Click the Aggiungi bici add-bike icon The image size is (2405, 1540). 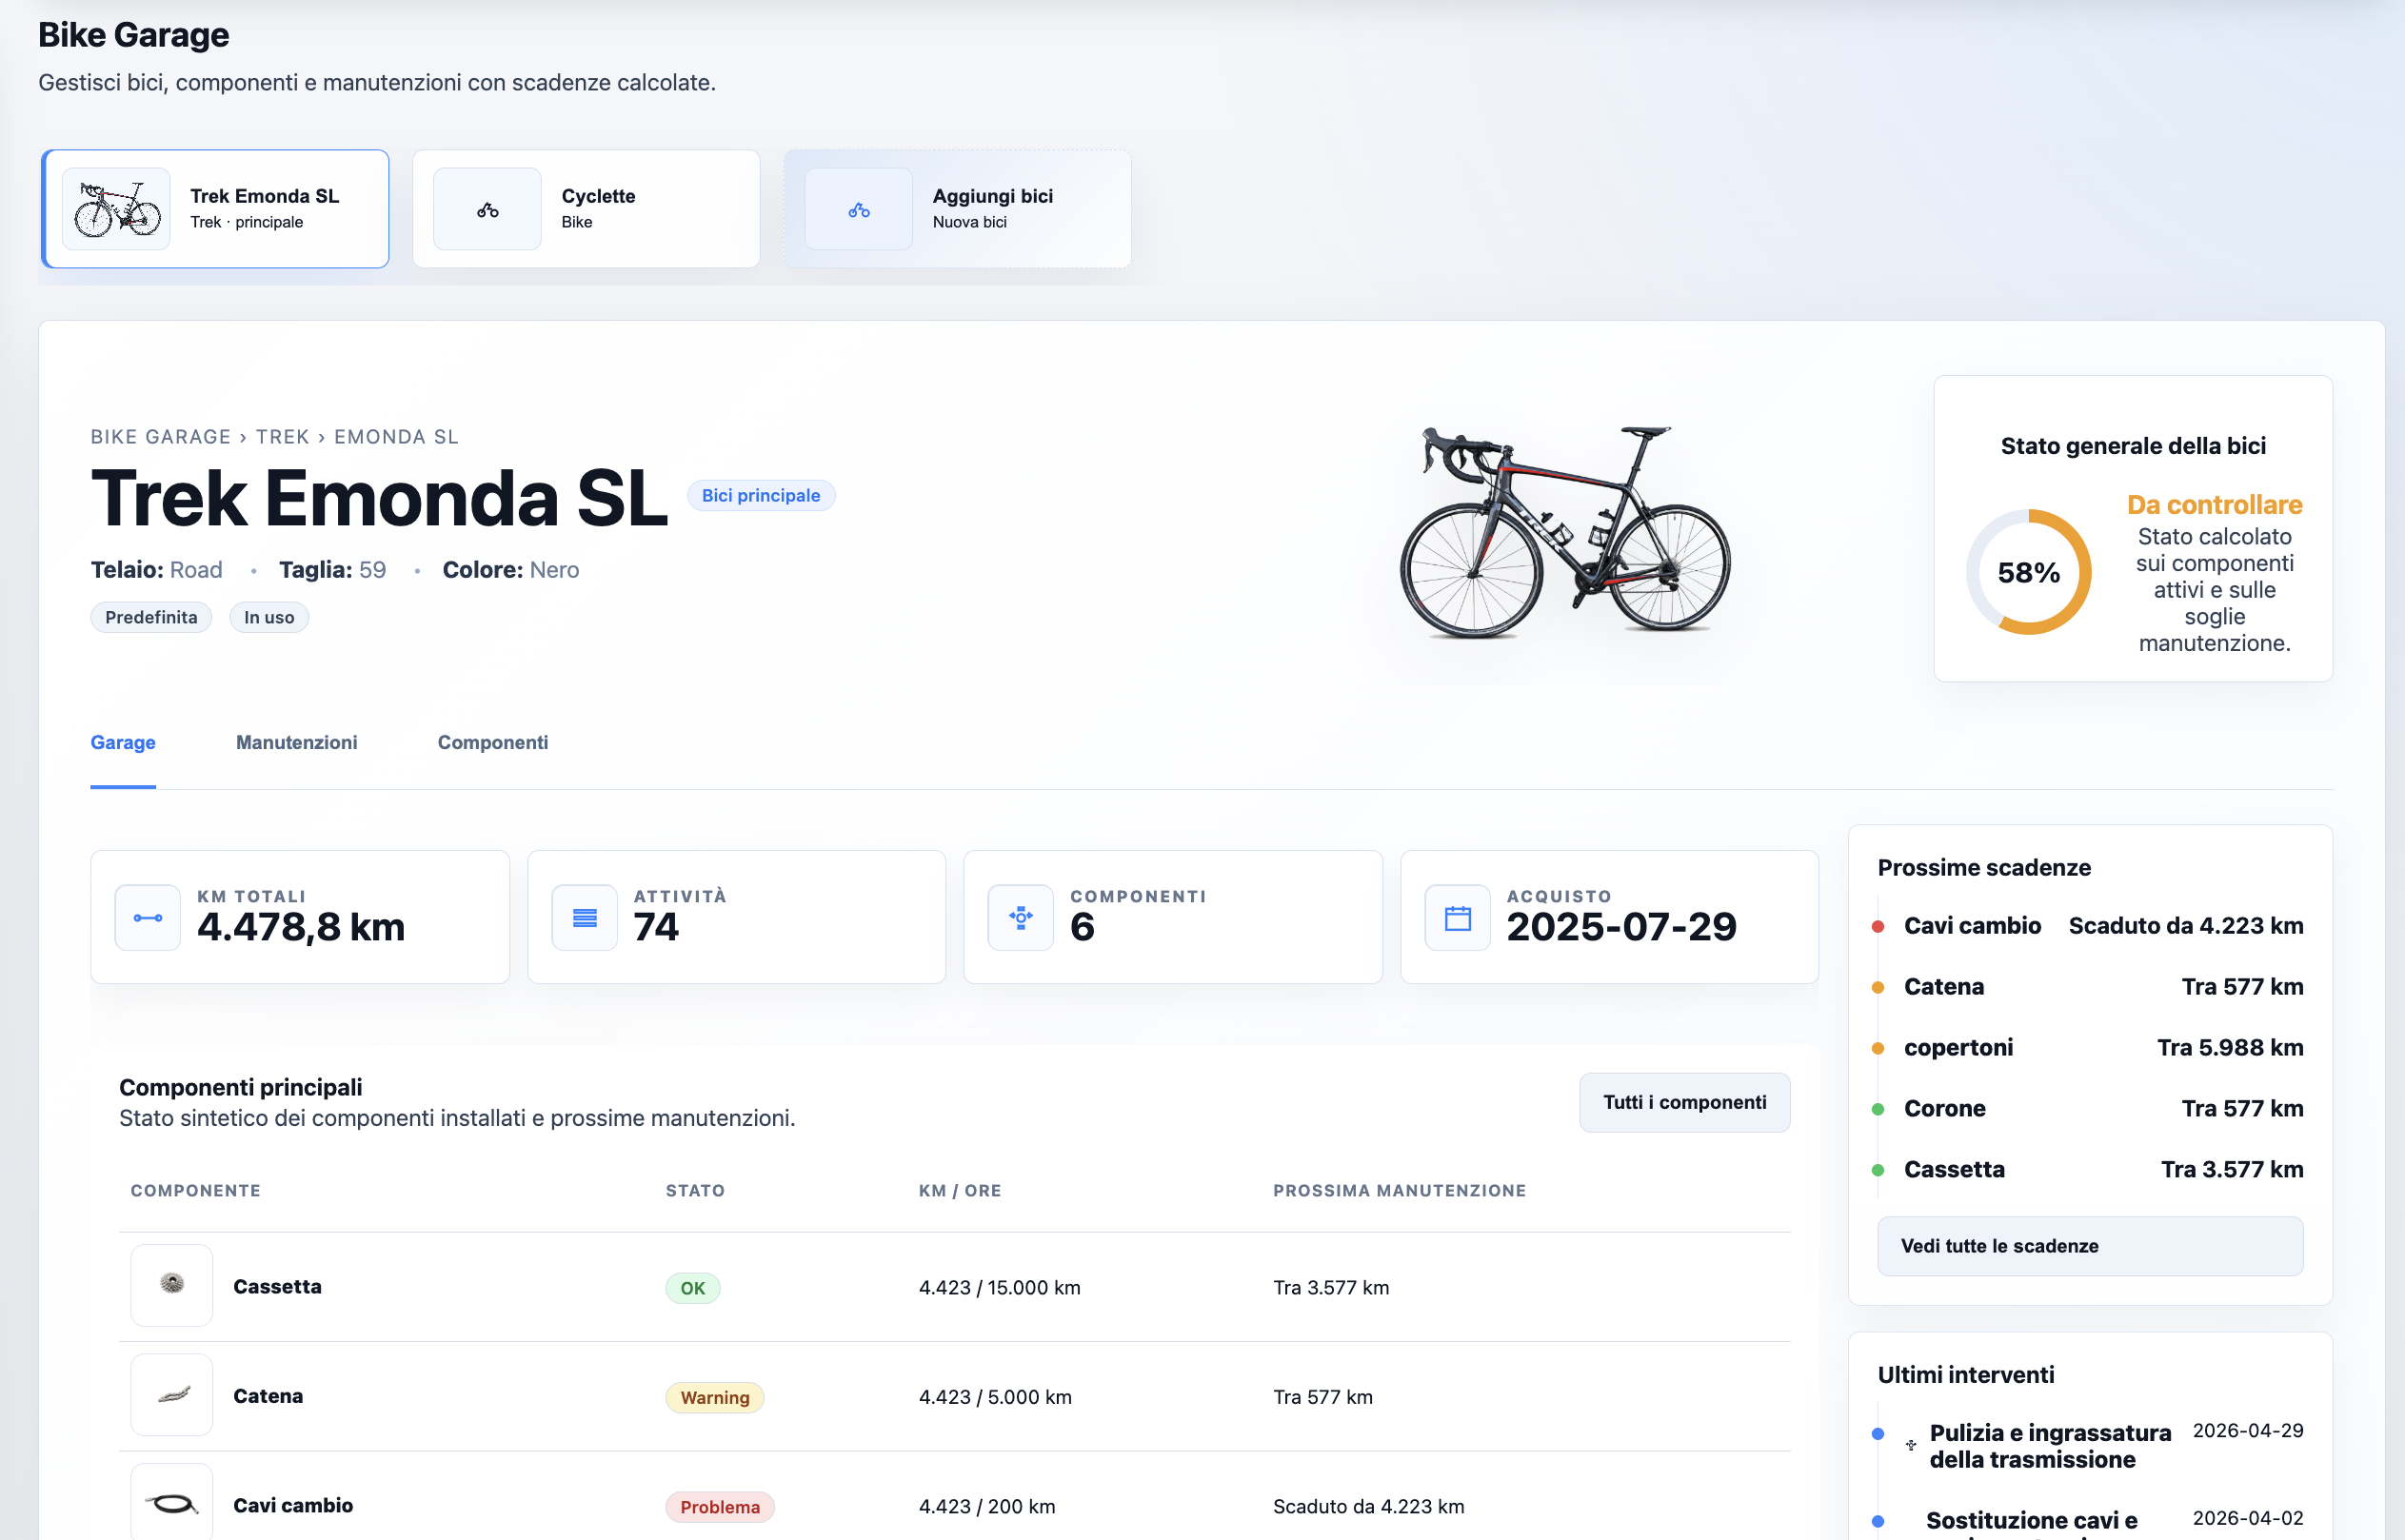pos(858,209)
